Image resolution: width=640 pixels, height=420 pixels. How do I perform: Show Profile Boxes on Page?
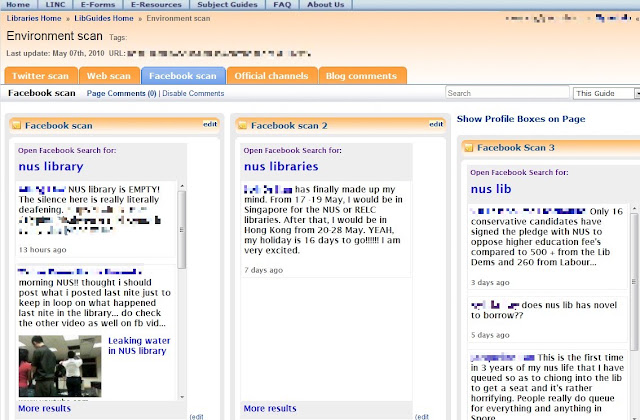pyautogui.click(x=521, y=119)
